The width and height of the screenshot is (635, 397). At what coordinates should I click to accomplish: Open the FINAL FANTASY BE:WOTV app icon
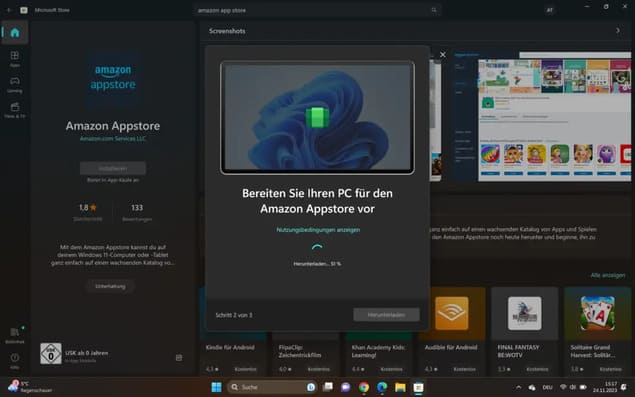[x=524, y=313]
